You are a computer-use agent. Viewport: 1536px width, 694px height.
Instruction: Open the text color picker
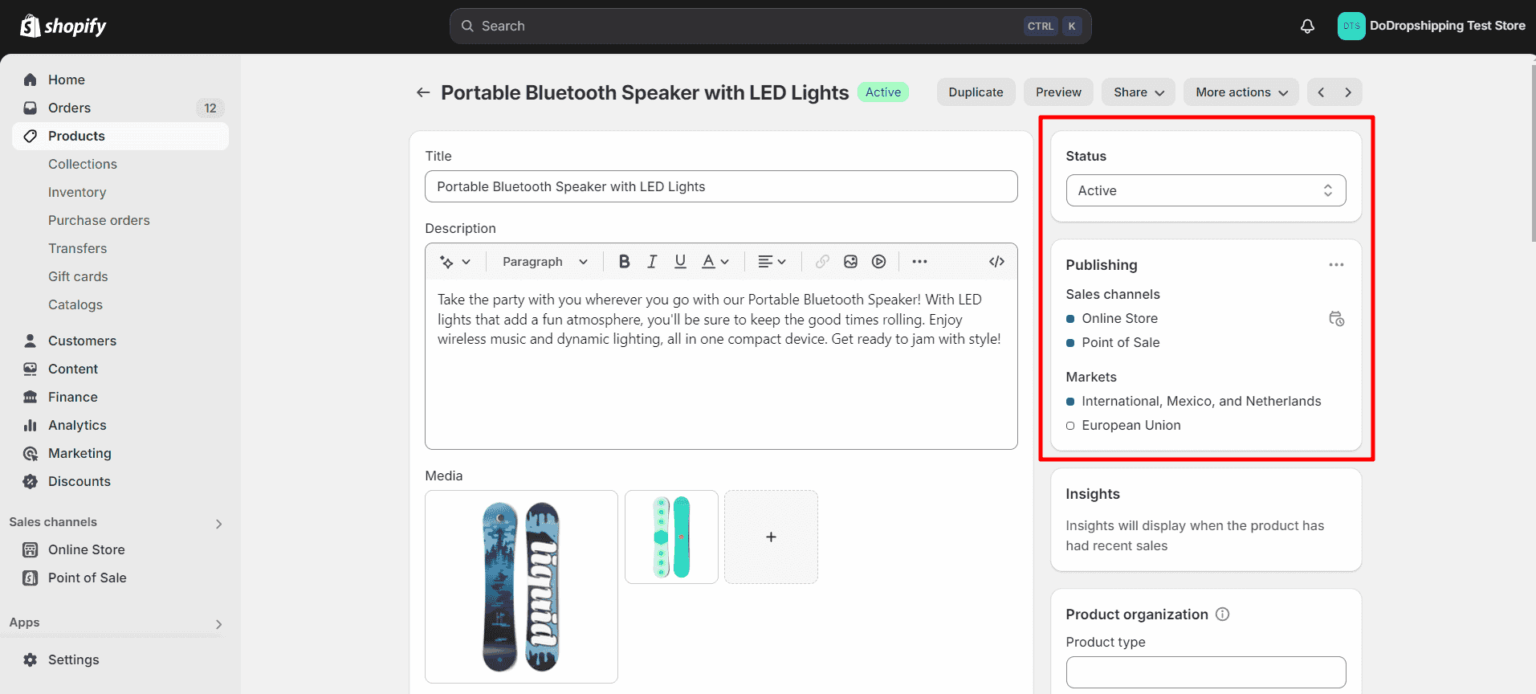[x=714, y=261]
